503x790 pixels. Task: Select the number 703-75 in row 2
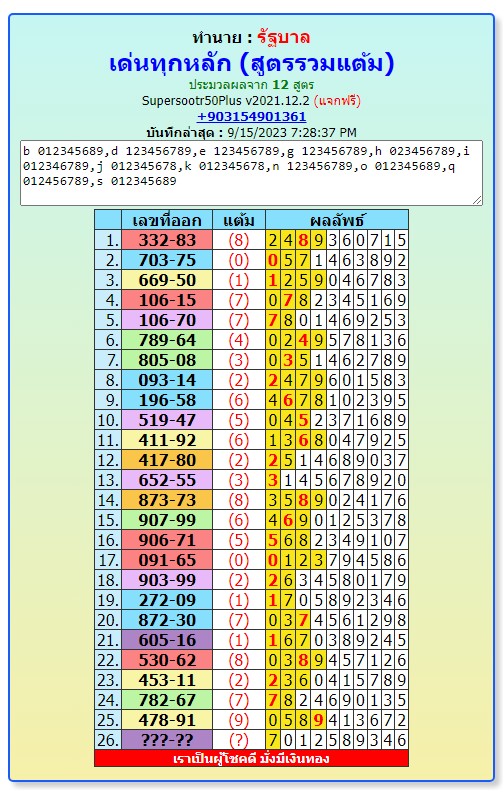coord(167,260)
